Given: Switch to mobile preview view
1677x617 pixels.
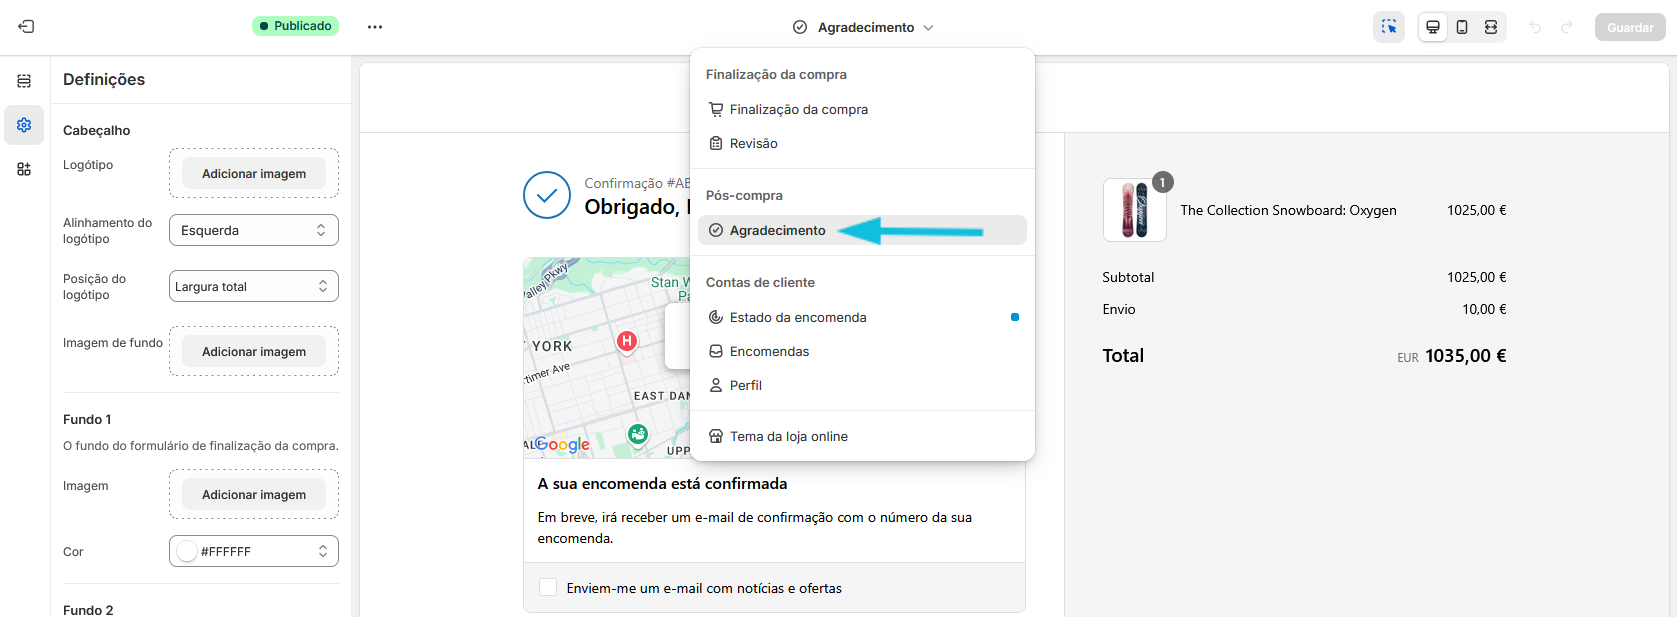Looking at the screenshot, I should [1462, 27].
